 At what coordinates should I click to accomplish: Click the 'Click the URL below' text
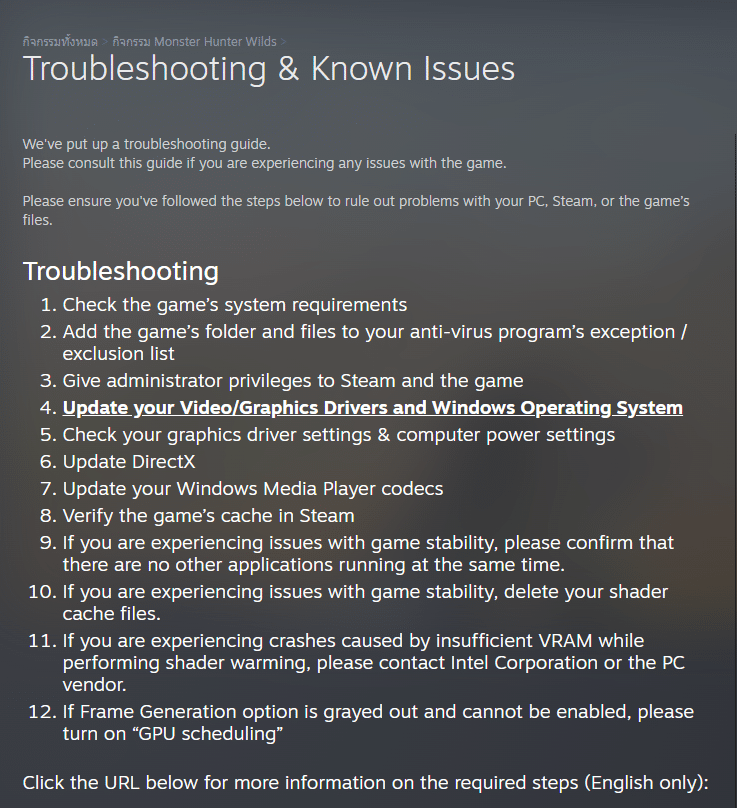click(365, 783)
